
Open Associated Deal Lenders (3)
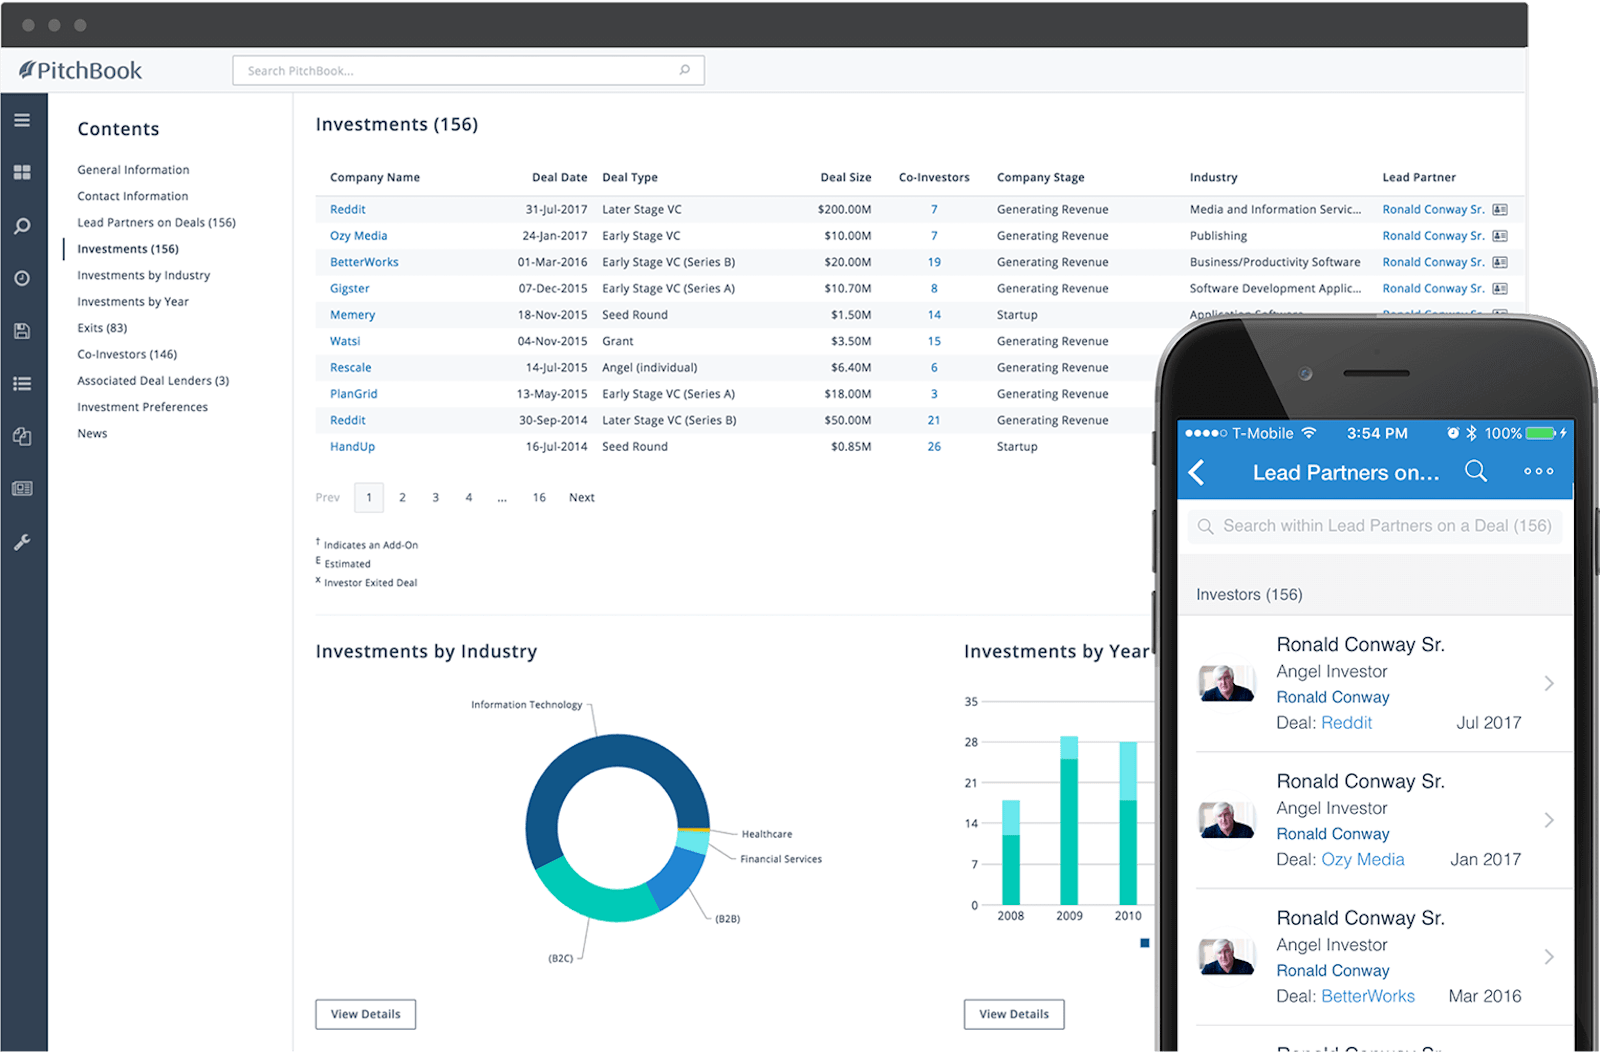coord(153,381)
